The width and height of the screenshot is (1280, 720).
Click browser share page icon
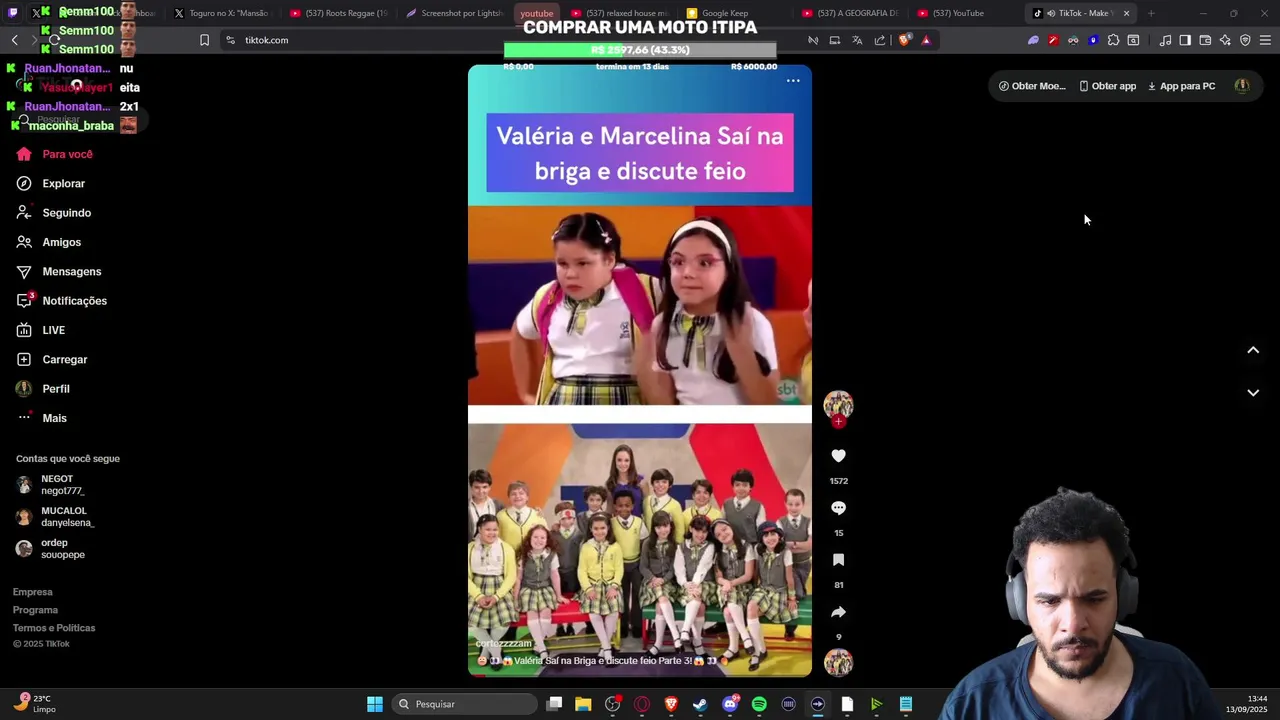click(880, 40)
